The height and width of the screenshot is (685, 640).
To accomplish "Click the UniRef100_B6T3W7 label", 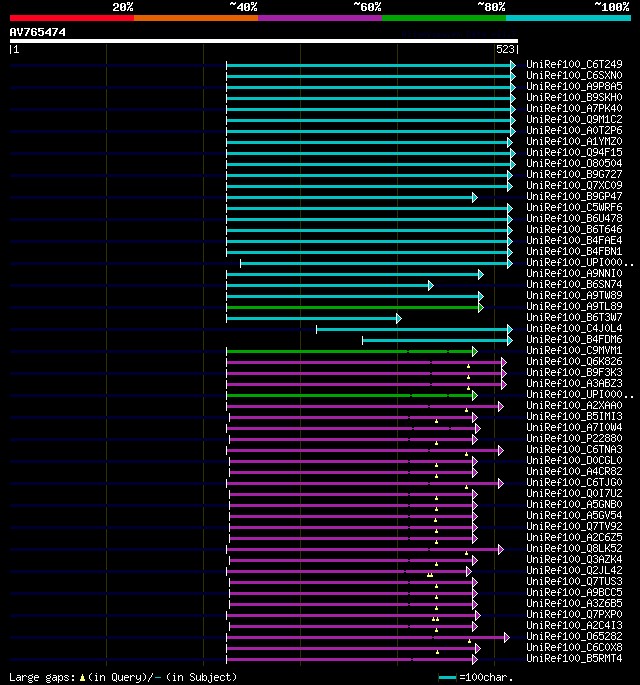I will click(574, 317).
